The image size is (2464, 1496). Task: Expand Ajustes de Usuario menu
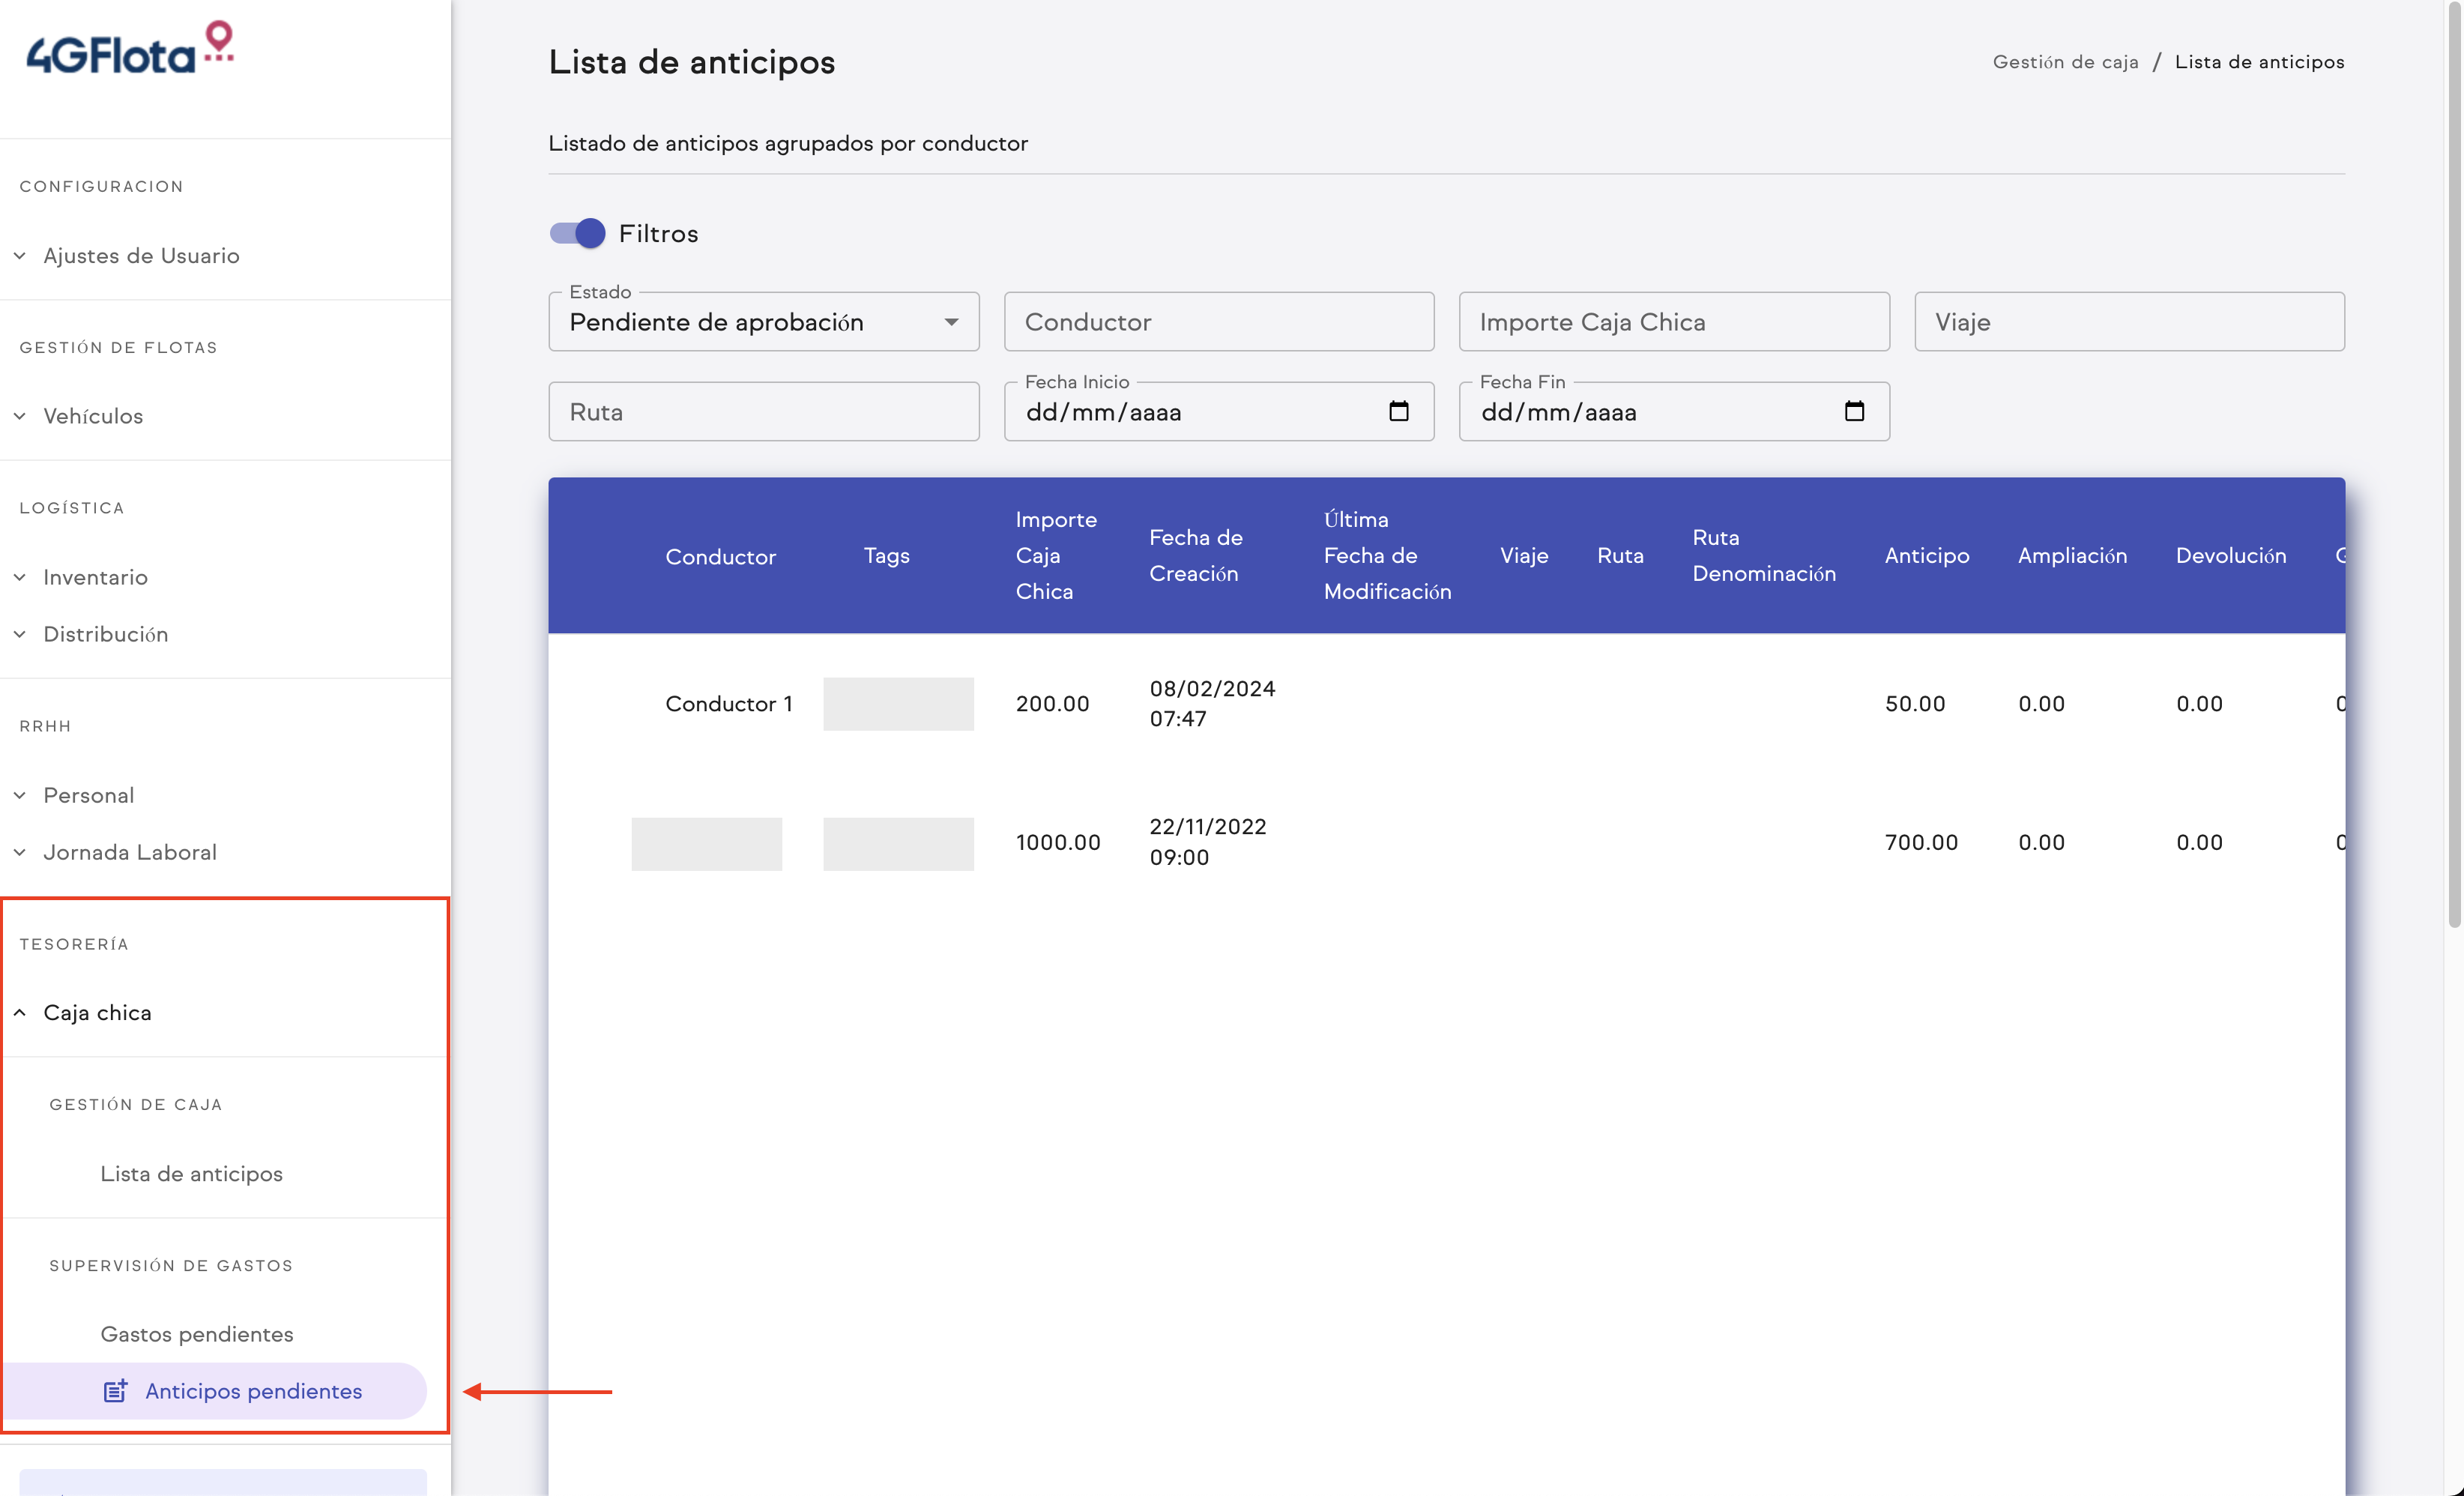(140, 256)
